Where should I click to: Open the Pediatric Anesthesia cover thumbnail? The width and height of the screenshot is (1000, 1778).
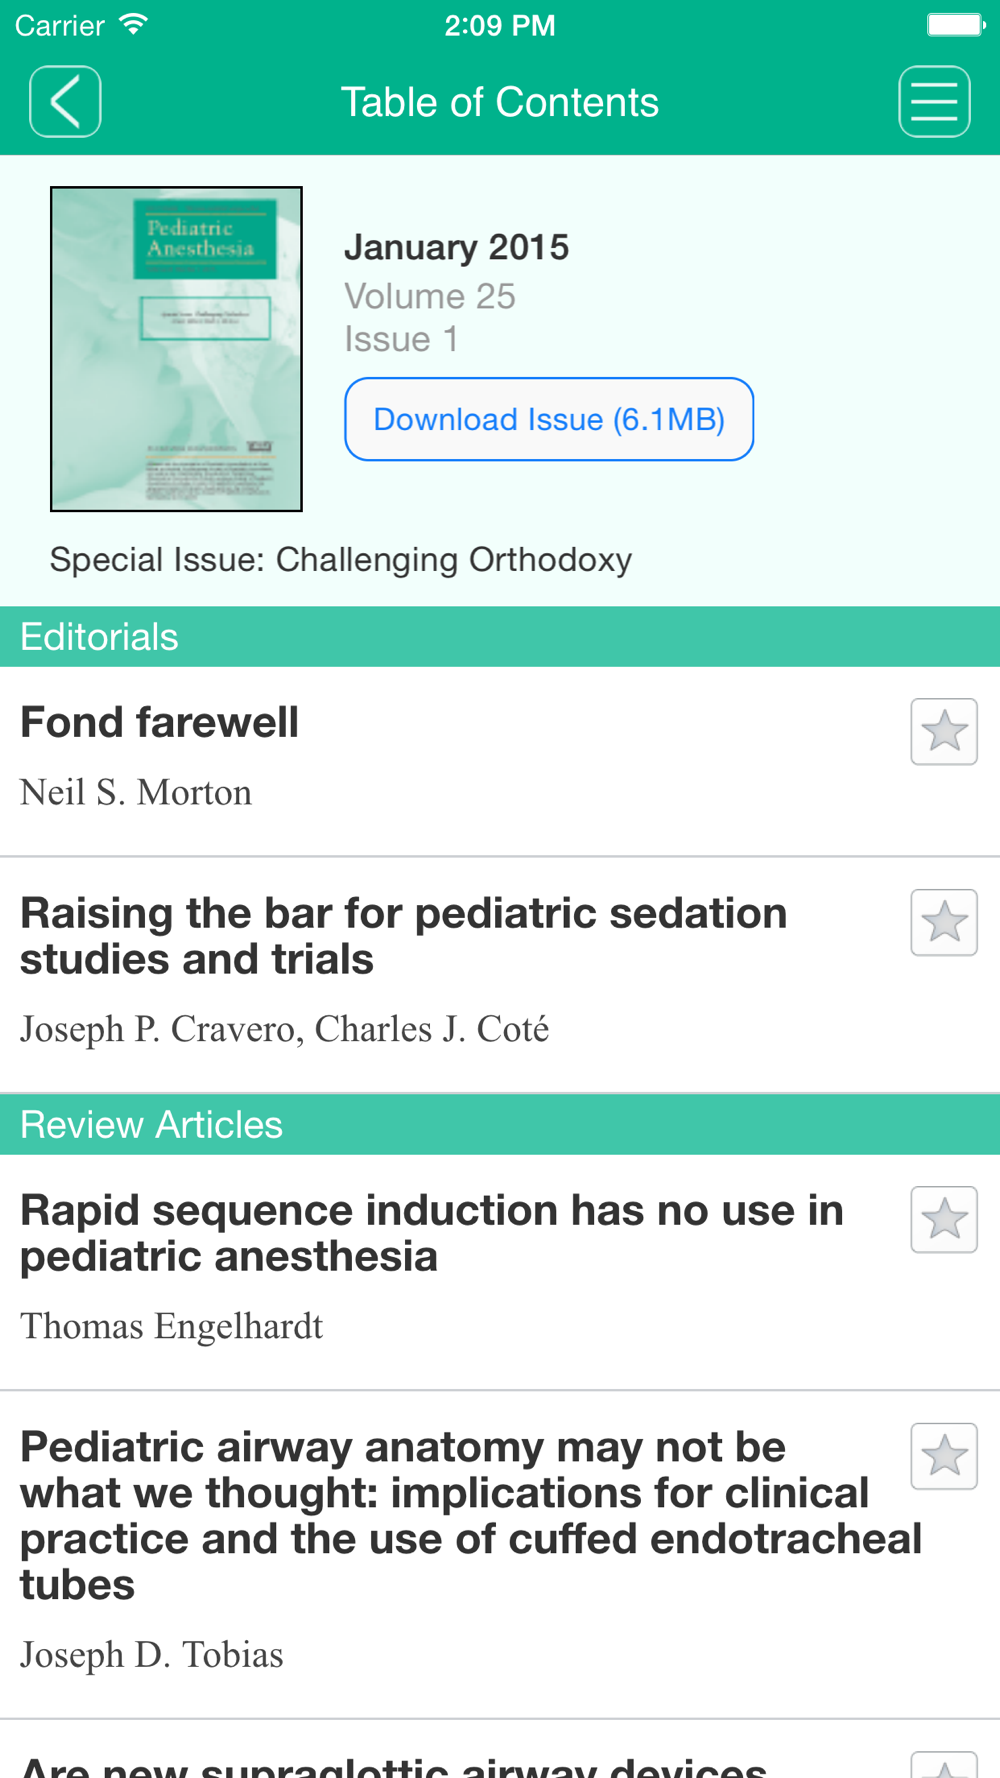coord(176,349)
